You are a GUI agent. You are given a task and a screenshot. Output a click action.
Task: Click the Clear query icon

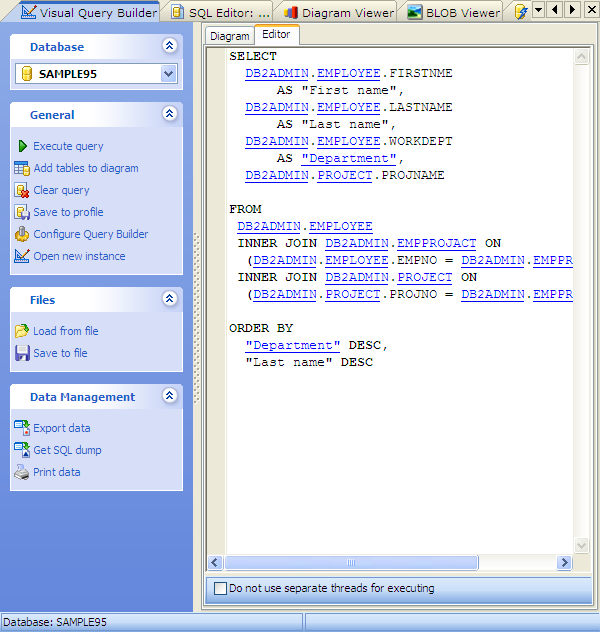tap(22, 190)
